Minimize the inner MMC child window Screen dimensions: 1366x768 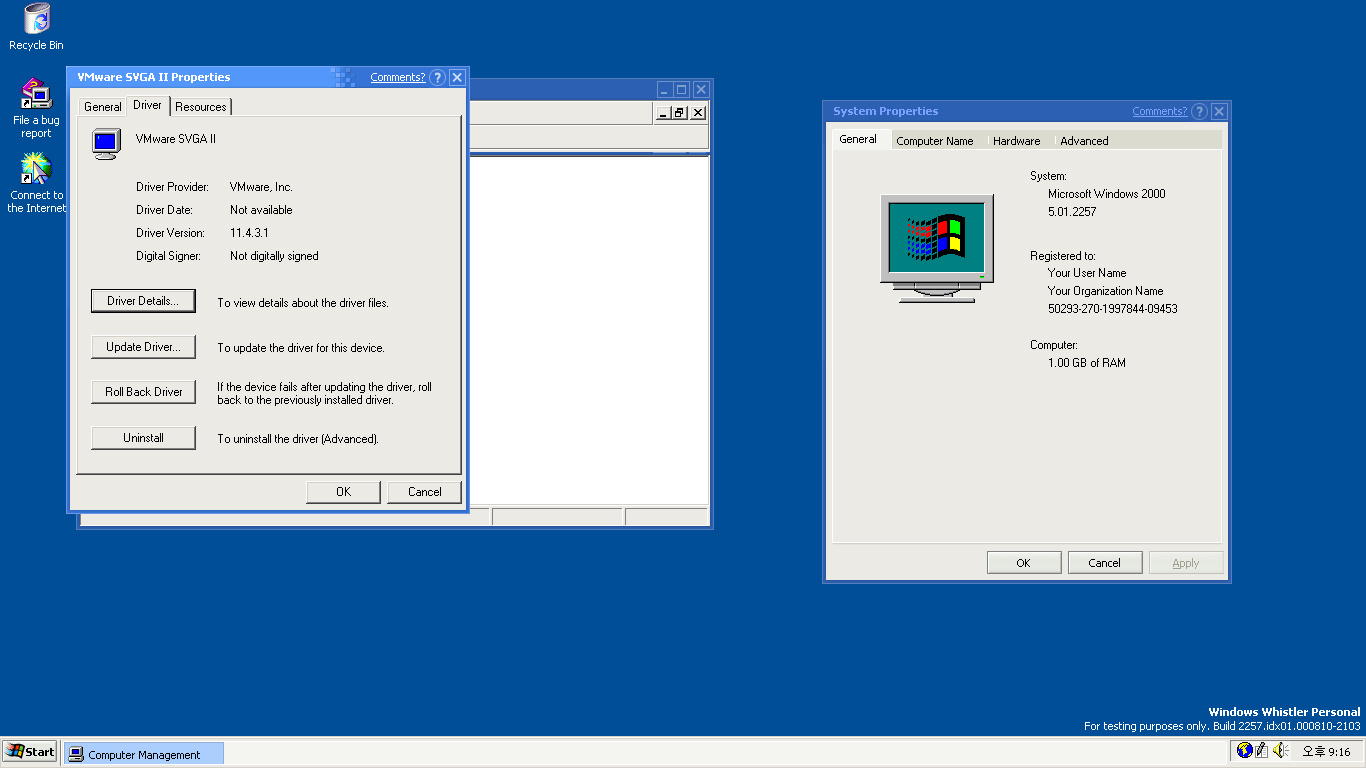[x=663, y=113]
